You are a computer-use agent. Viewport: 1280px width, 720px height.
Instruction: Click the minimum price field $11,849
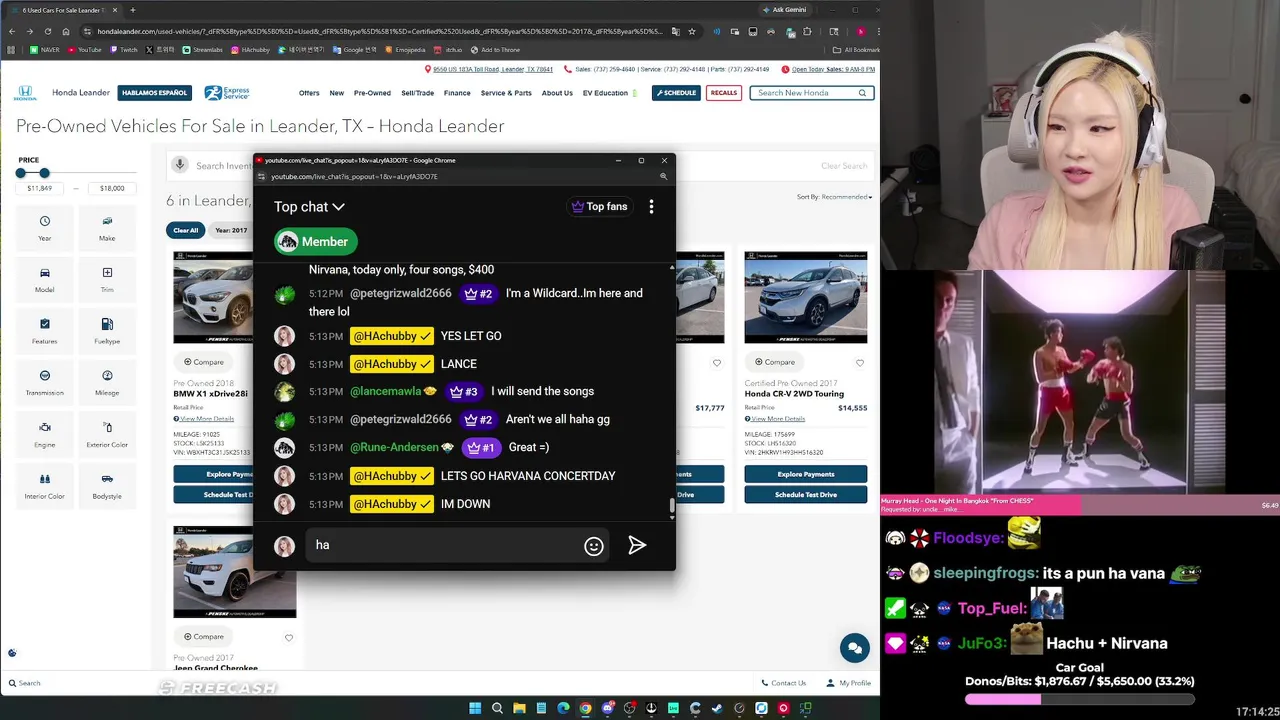tap(40, 188)
